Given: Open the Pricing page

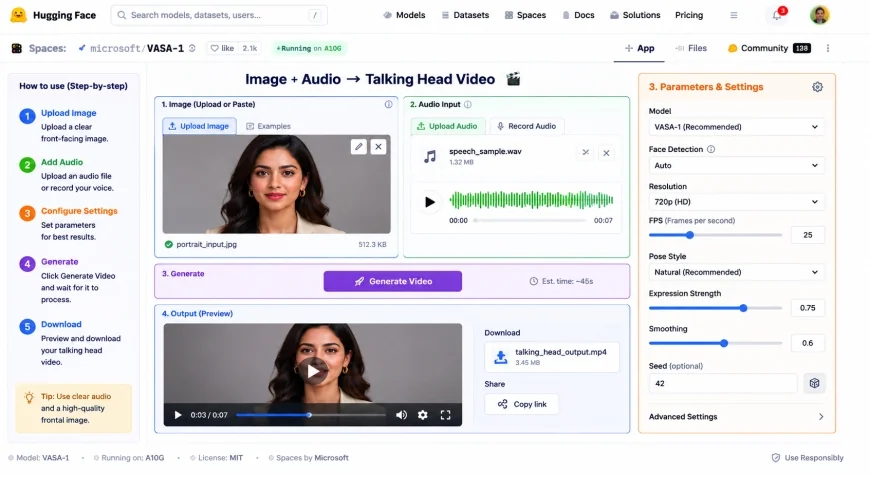Looking at the screenshot, I should click(689, 15).
